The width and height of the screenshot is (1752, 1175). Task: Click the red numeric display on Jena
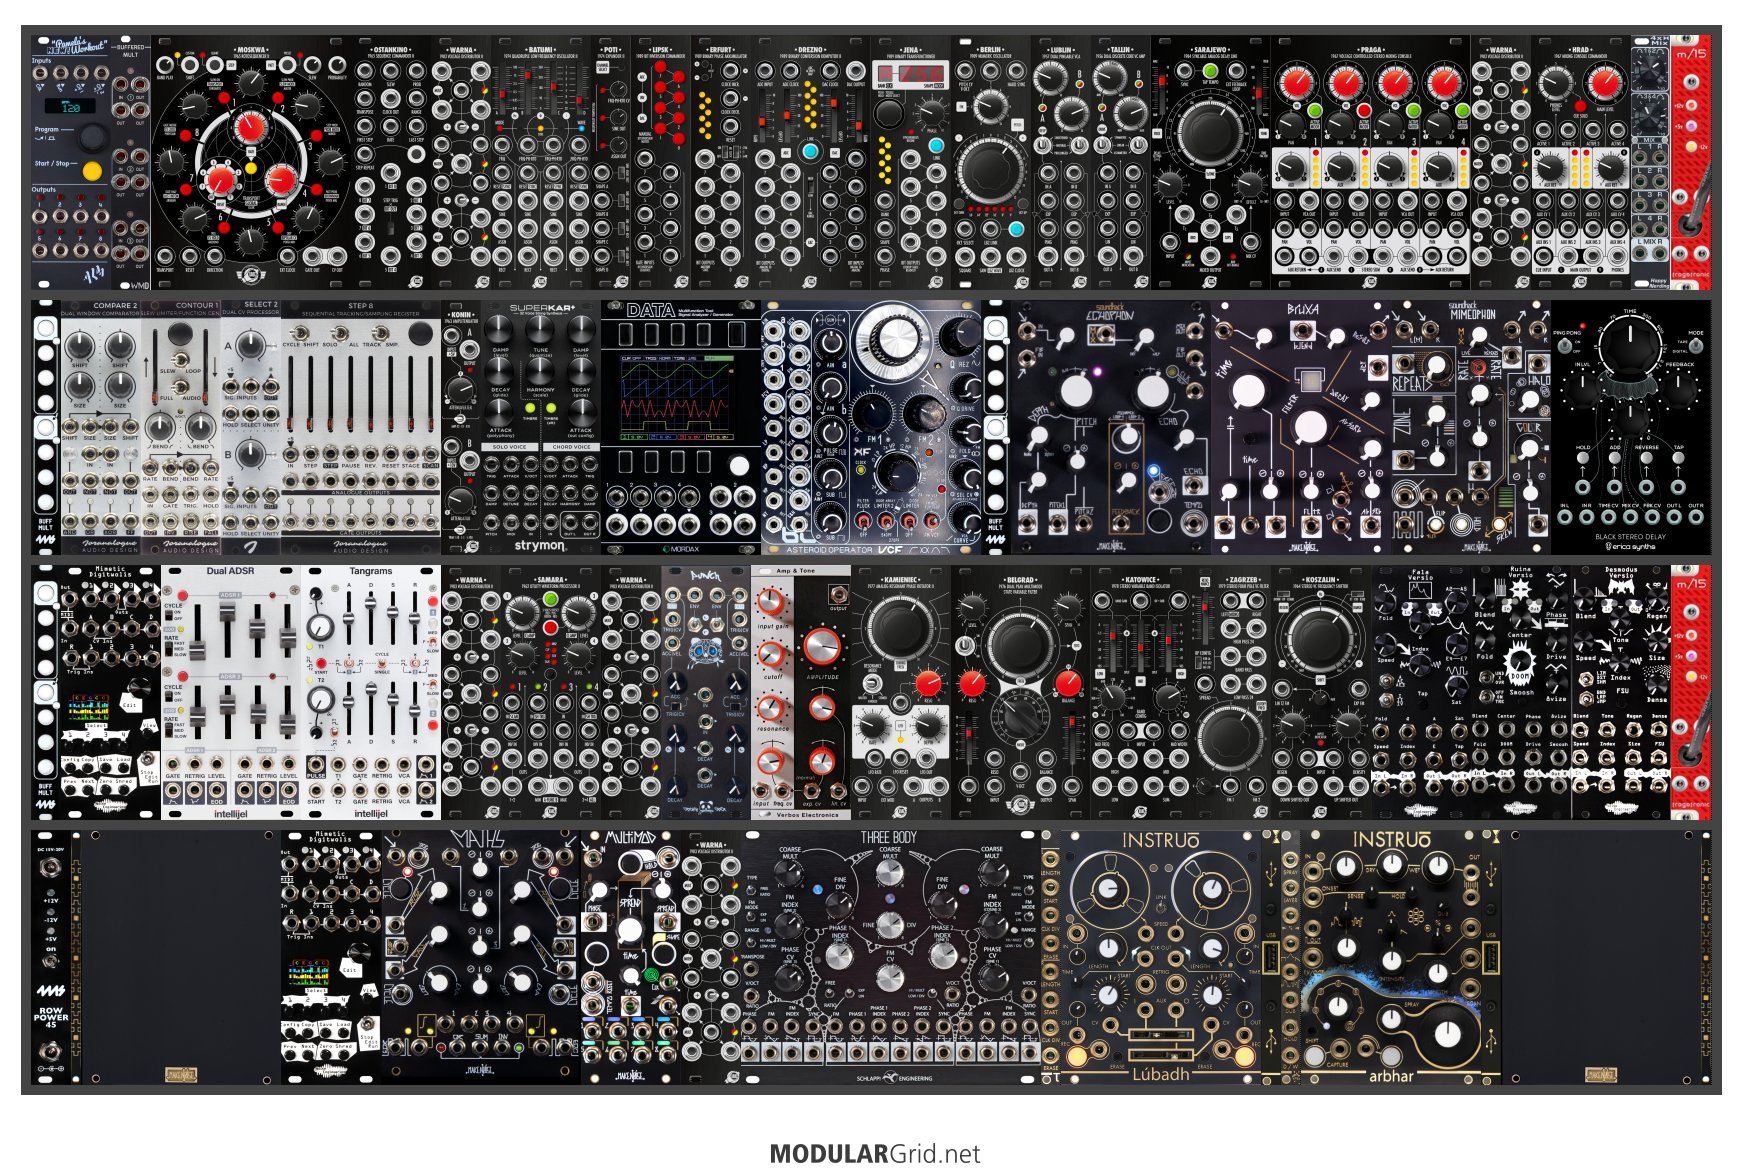[909, 74]
